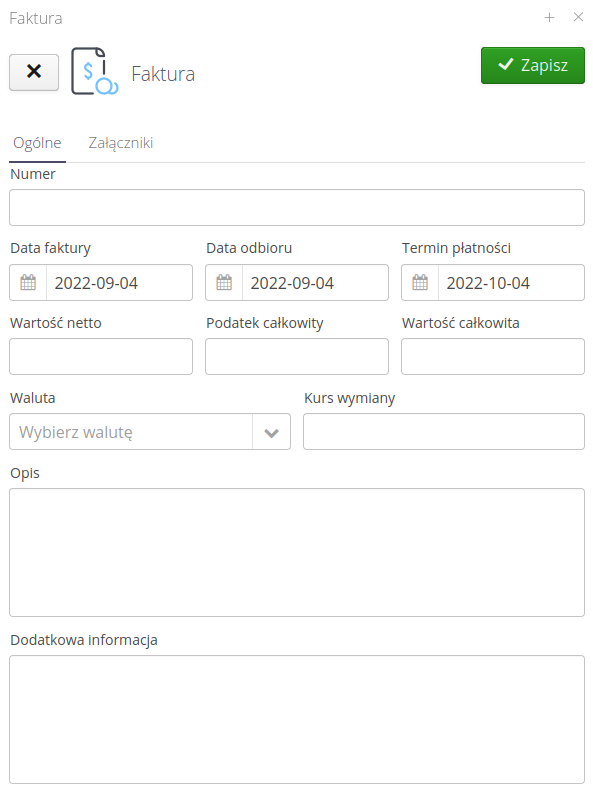Open the Wybierz walutę combo box
This screenshot has width=593, height=792.
[150, 432]
